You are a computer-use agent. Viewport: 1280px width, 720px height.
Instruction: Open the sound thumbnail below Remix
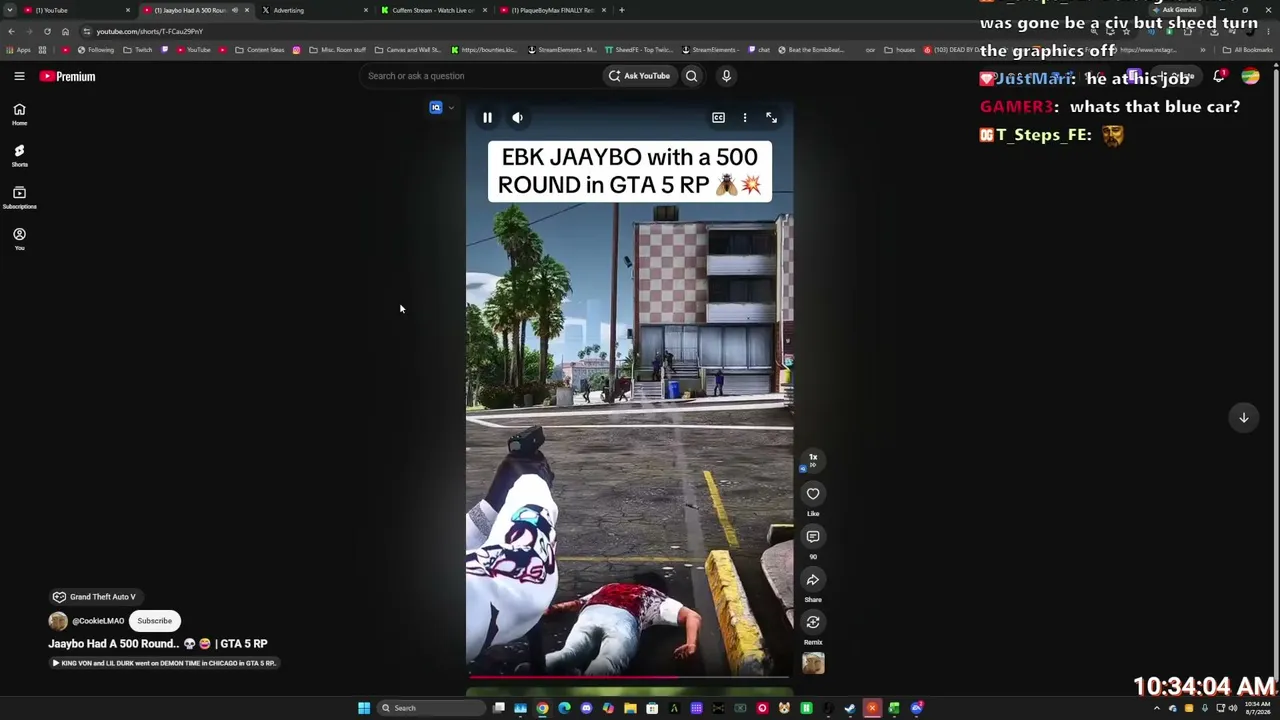(x=813, y=663)
